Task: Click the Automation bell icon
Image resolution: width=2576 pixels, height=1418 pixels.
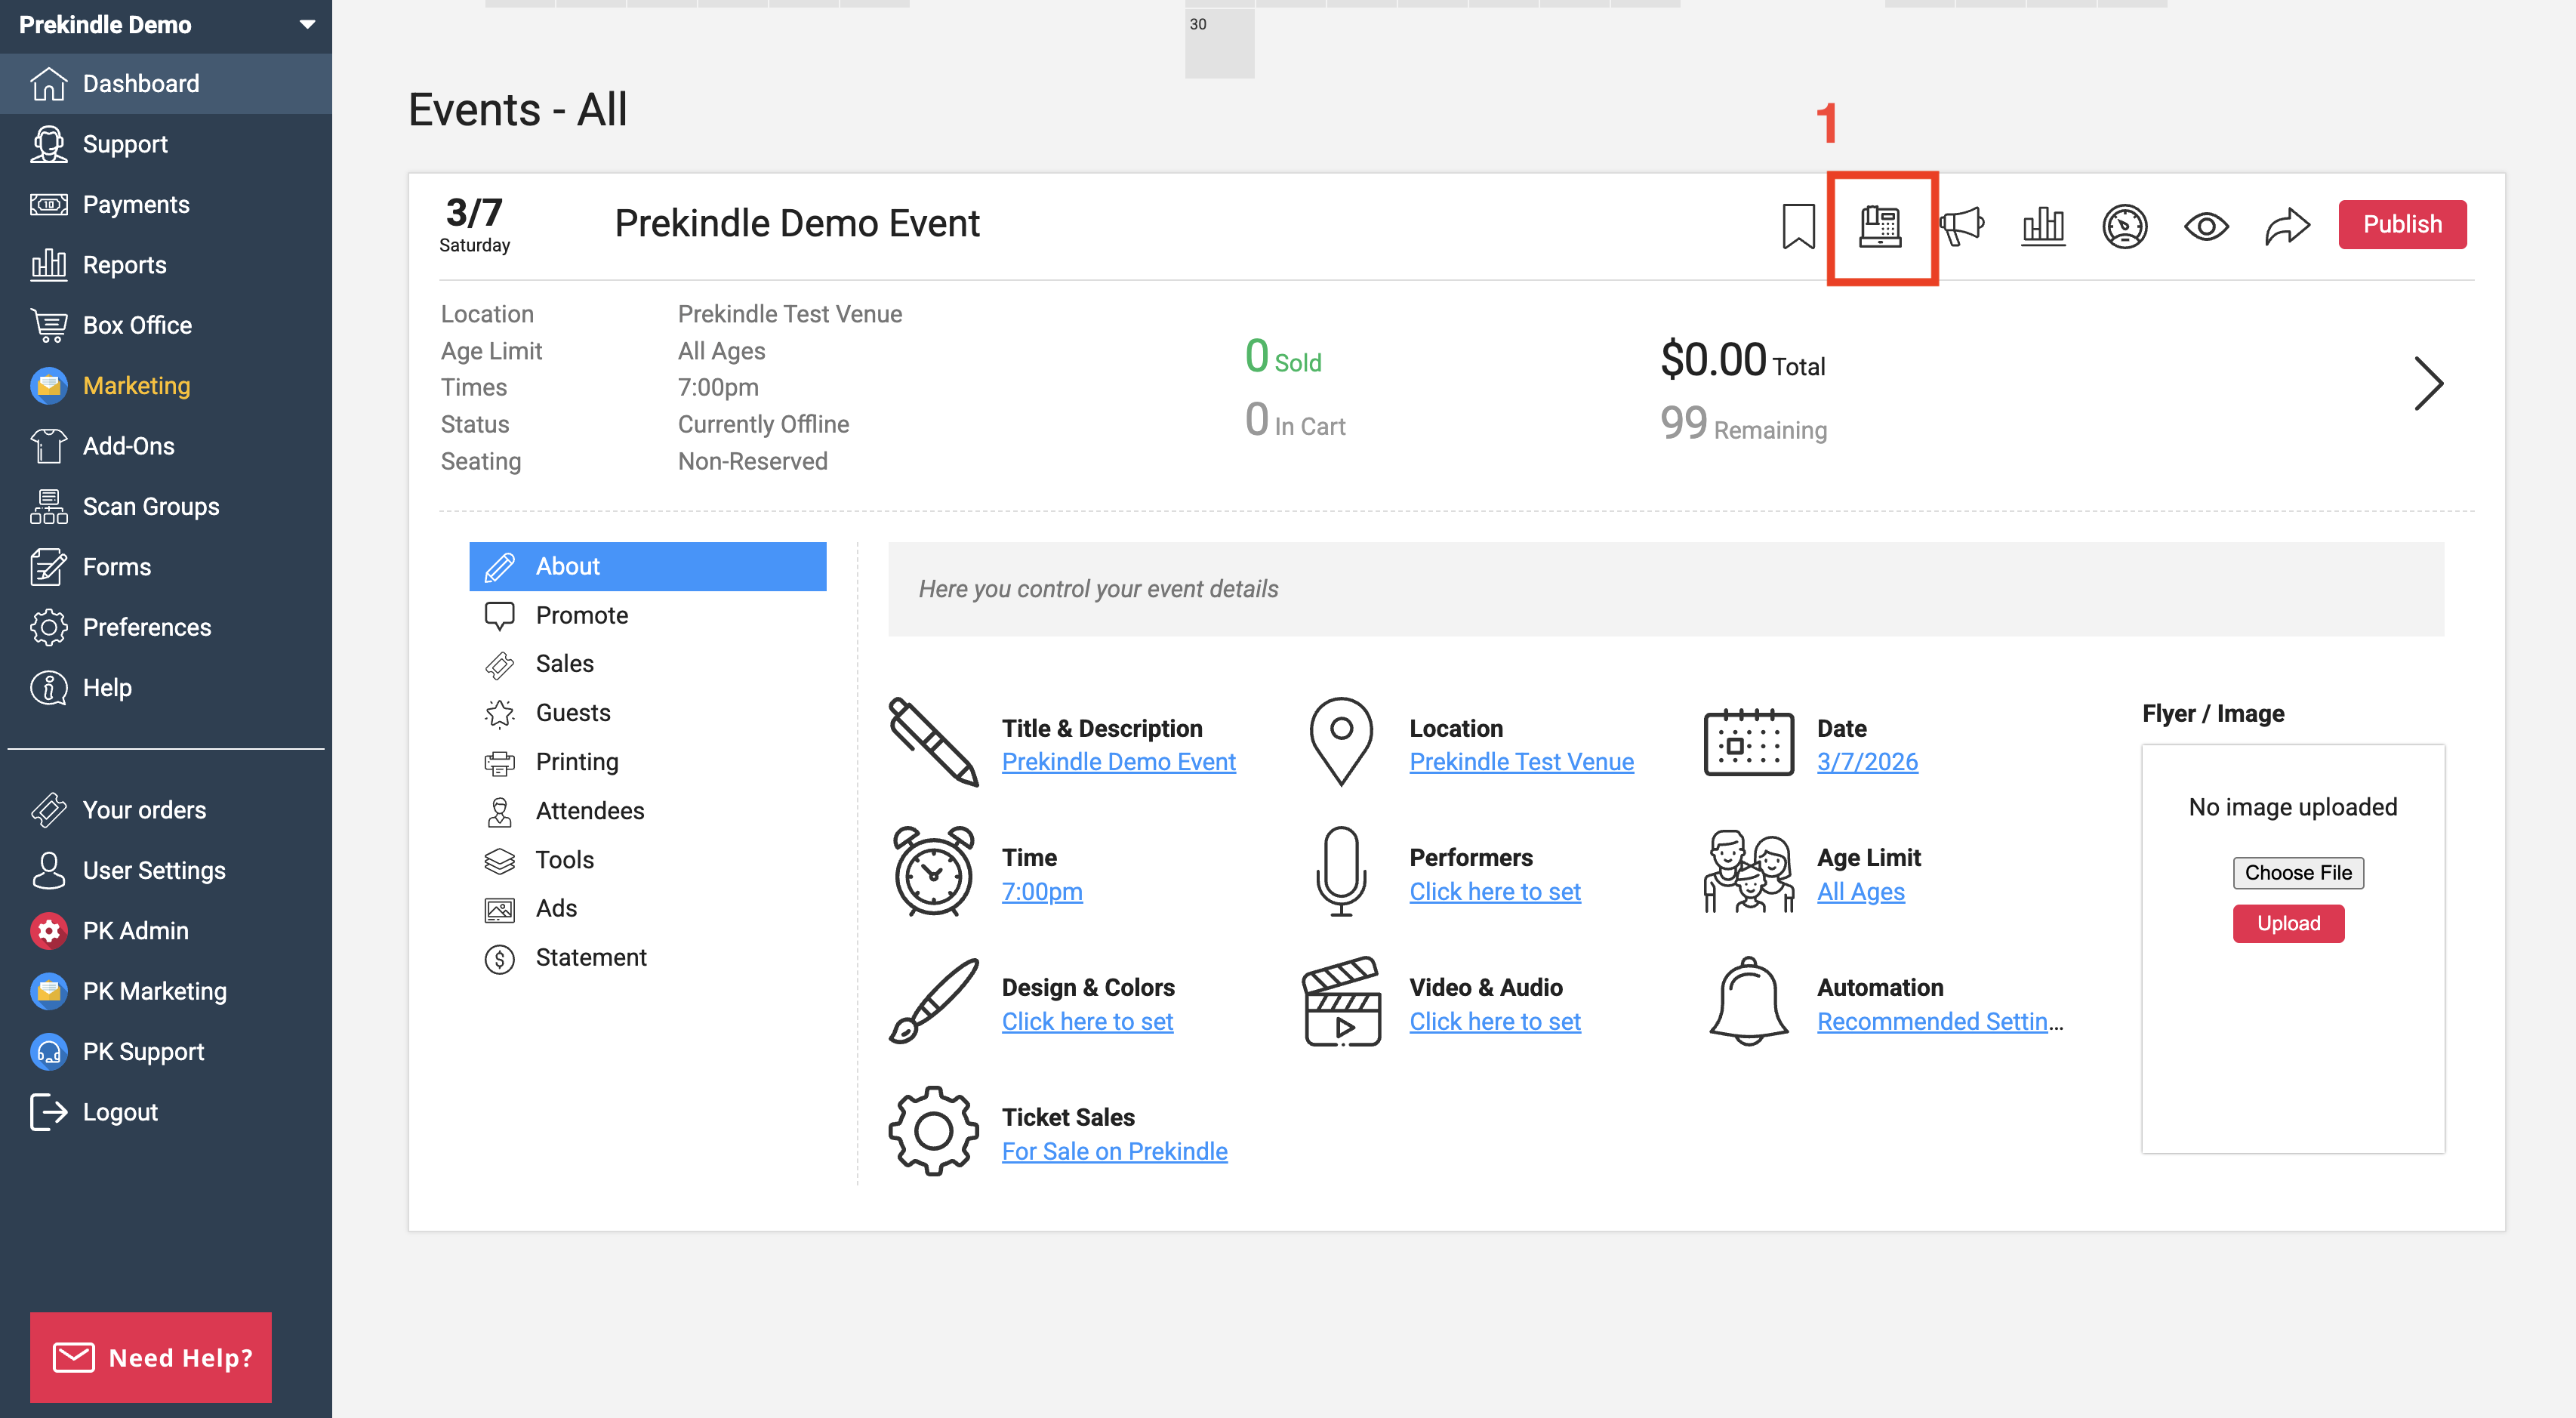Action: click(x=1748, y=1001)
